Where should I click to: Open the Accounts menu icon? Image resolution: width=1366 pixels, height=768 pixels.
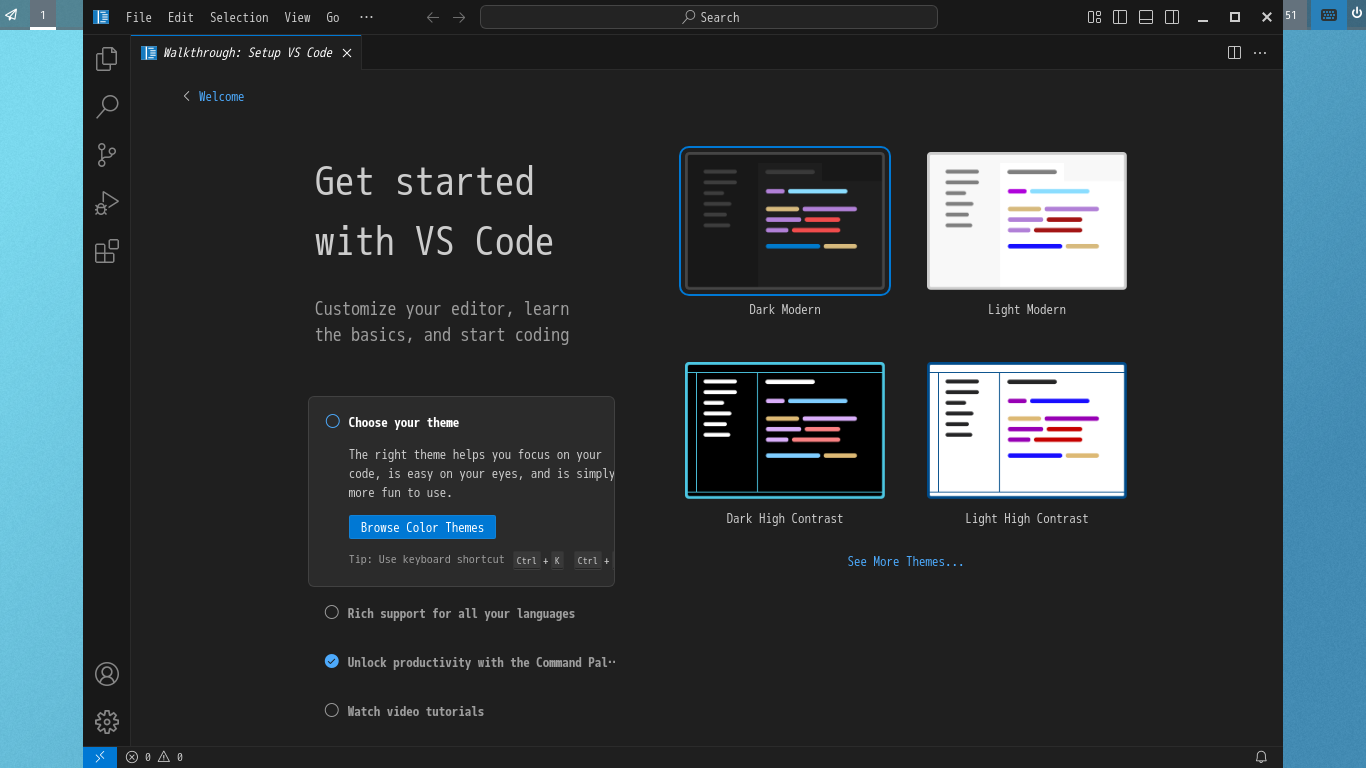[107, 674]
